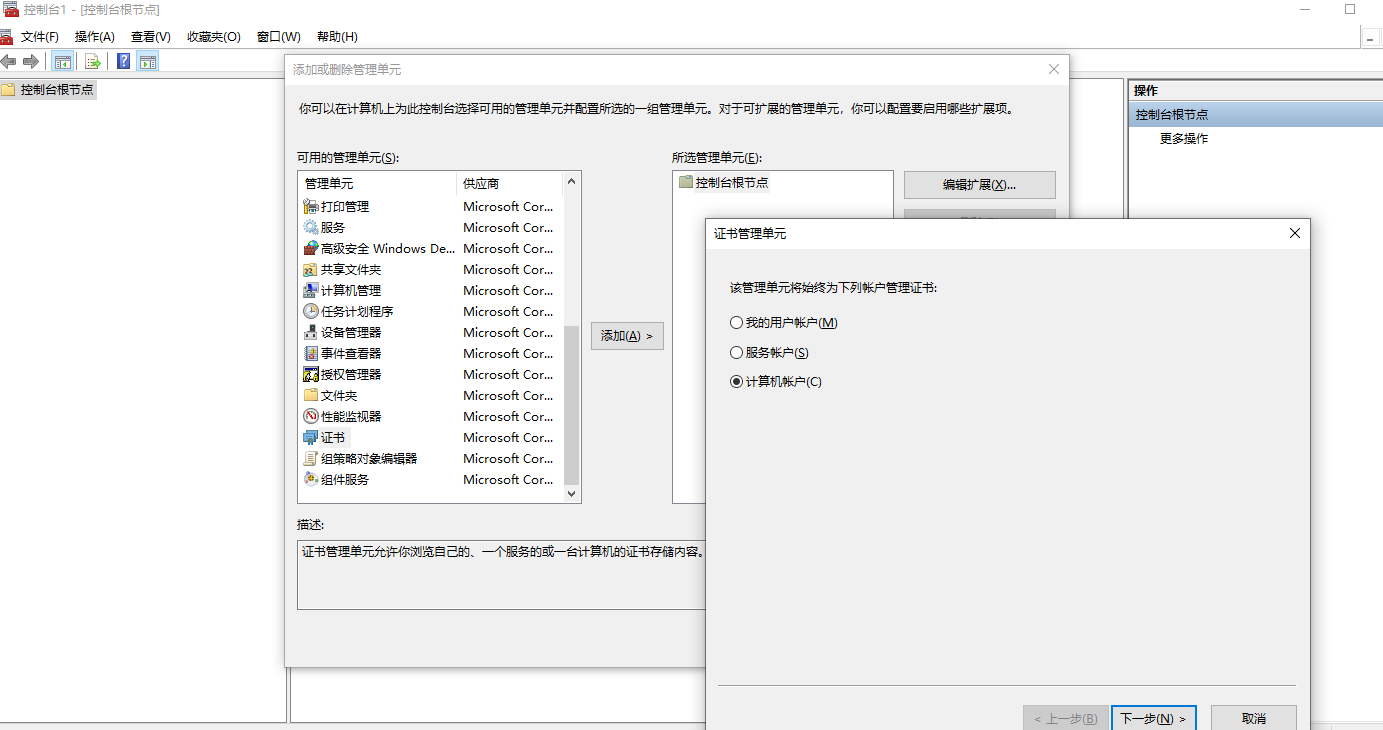Select the 性能监视器 snap-in
1383x730 pixels.
(350, 416)
